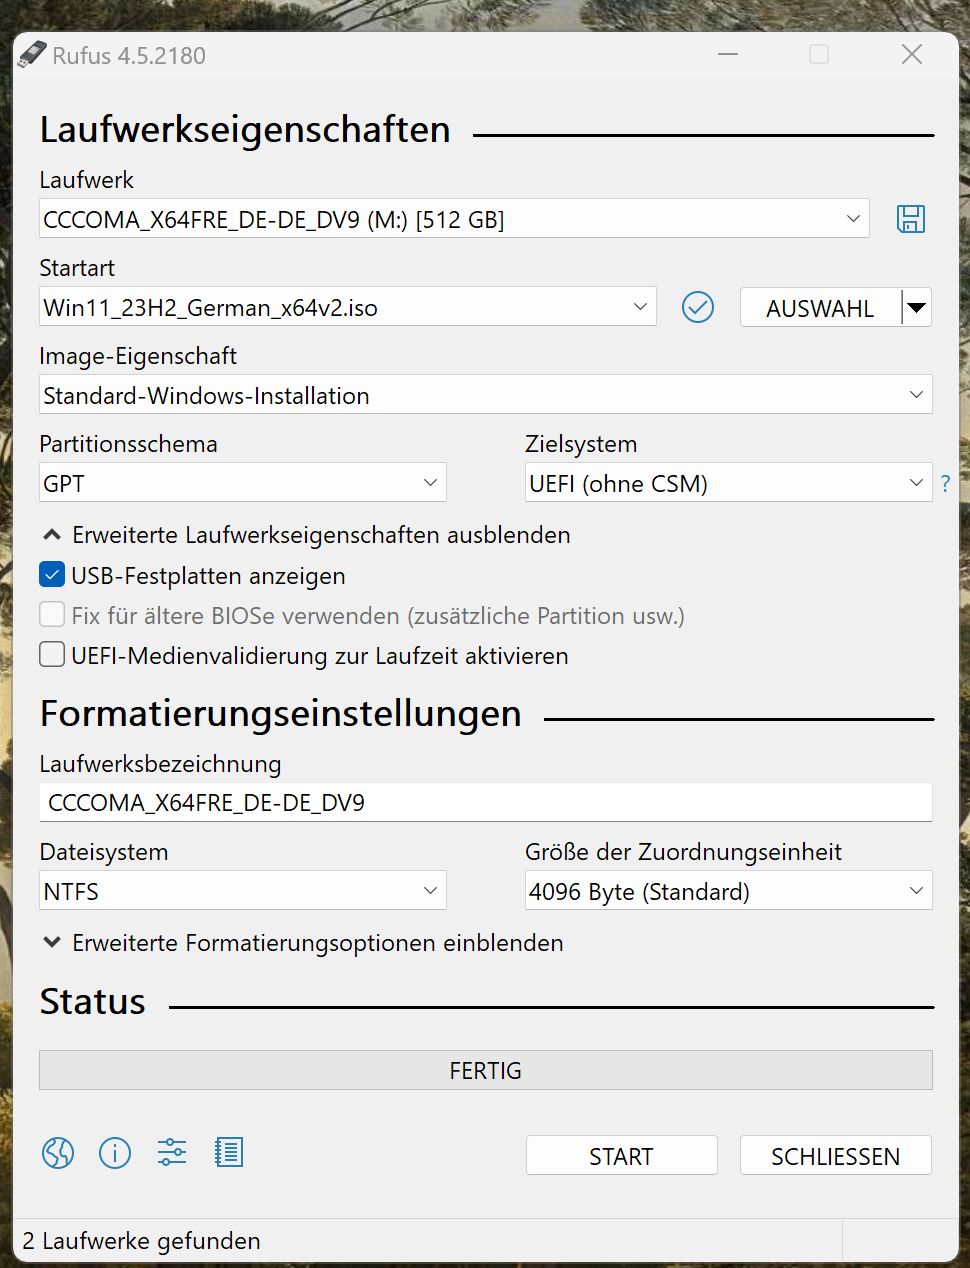Viewport: 970px width, 1268px height.
Task: Click the SCHLIESSEN button
Action: (x=835, y=1156)
